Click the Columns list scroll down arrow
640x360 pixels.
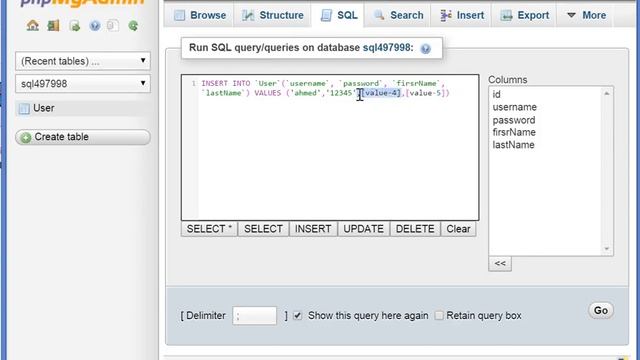(x=607, y=249)
